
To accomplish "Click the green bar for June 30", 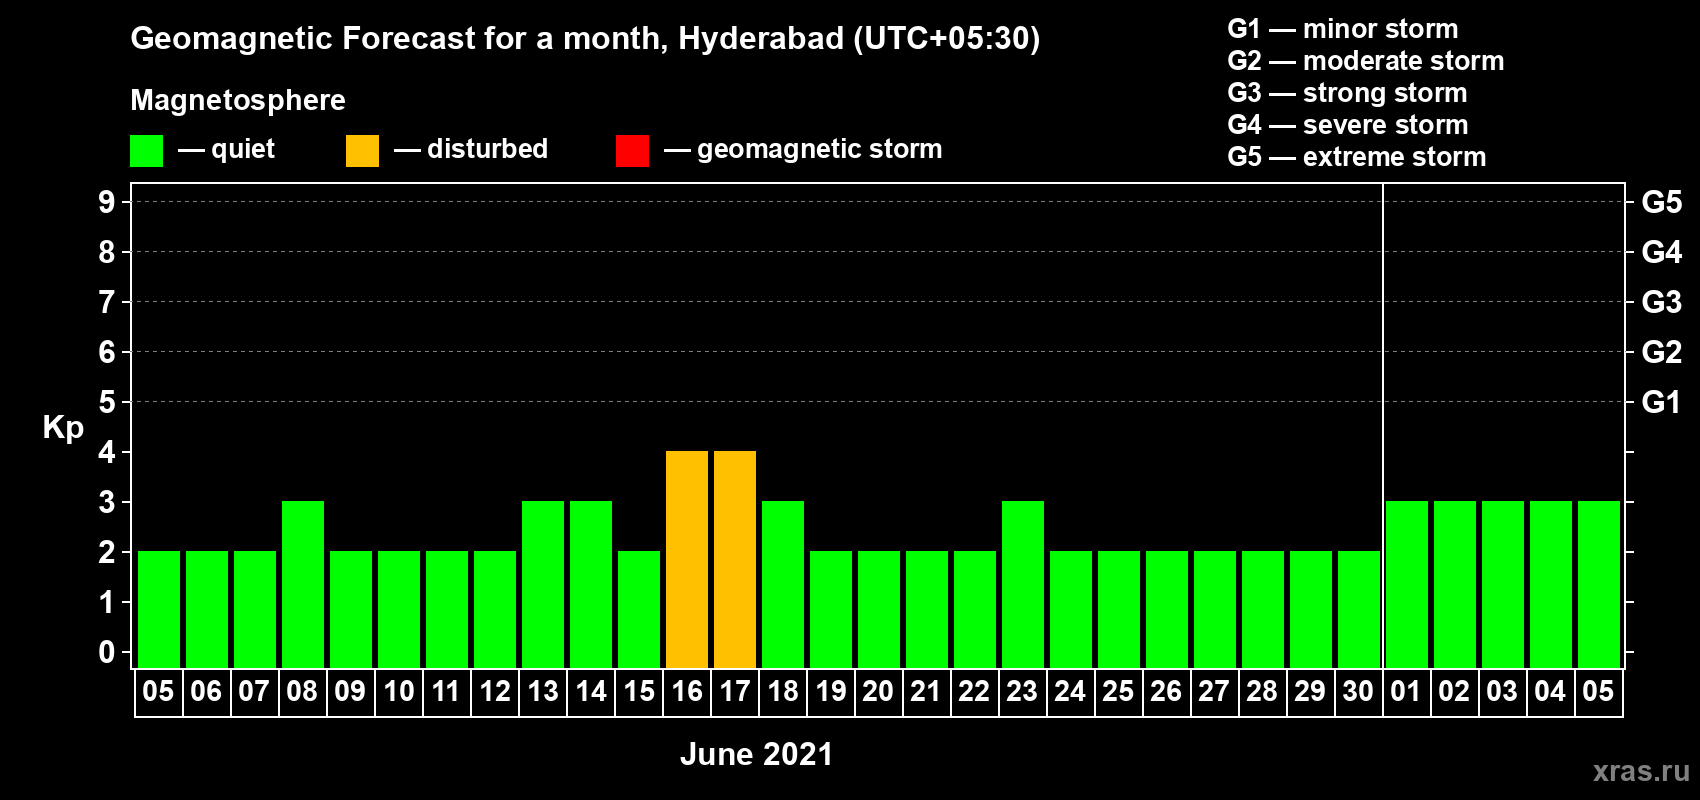I will (1359, 610).
